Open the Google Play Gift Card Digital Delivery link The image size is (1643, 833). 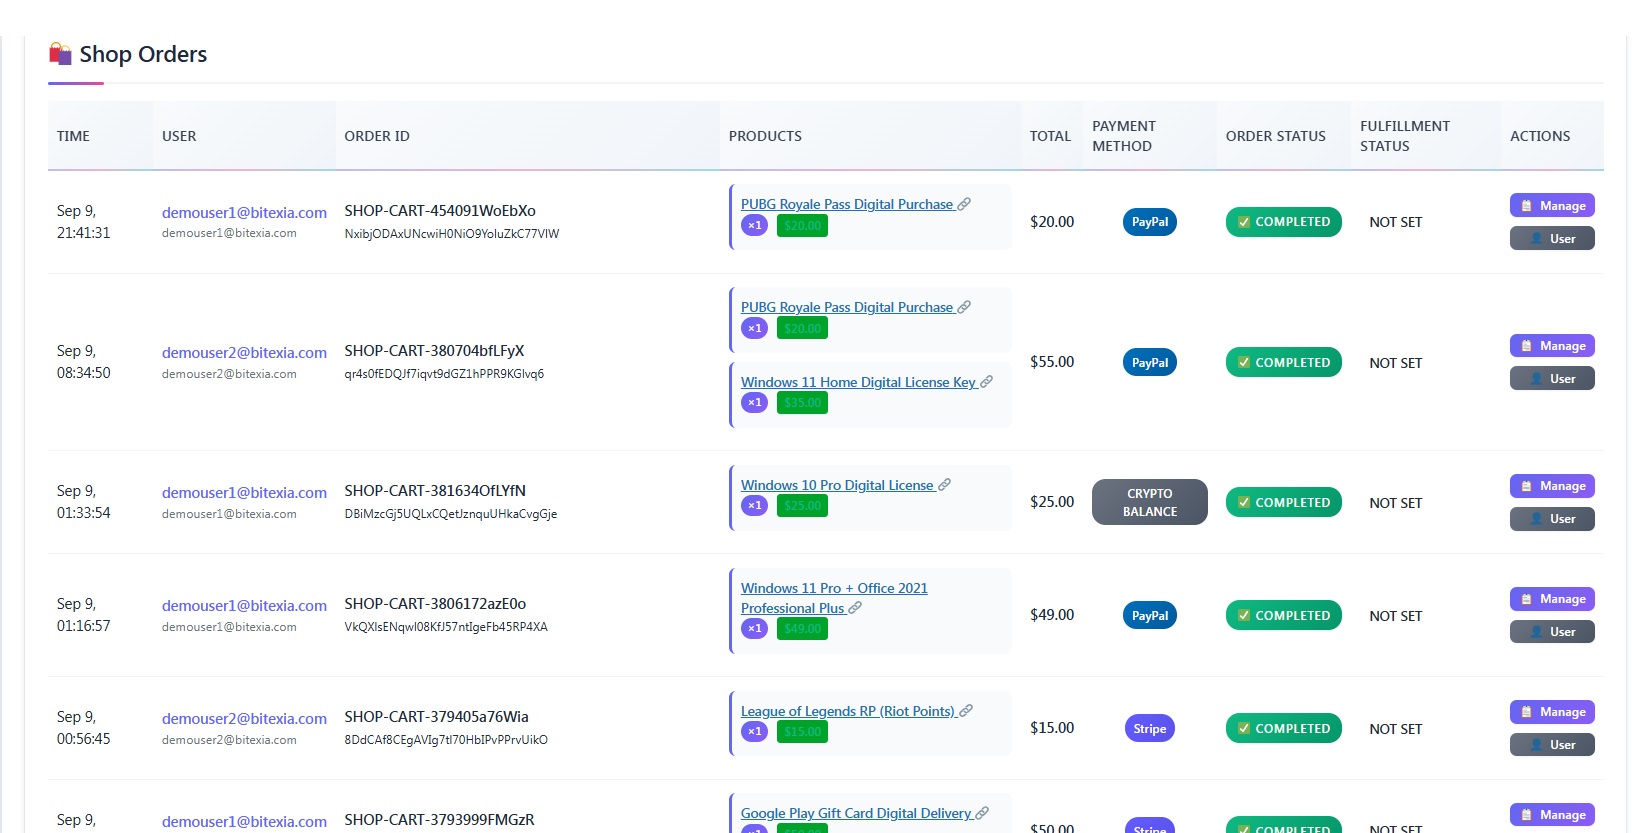[x=855, y=813]
